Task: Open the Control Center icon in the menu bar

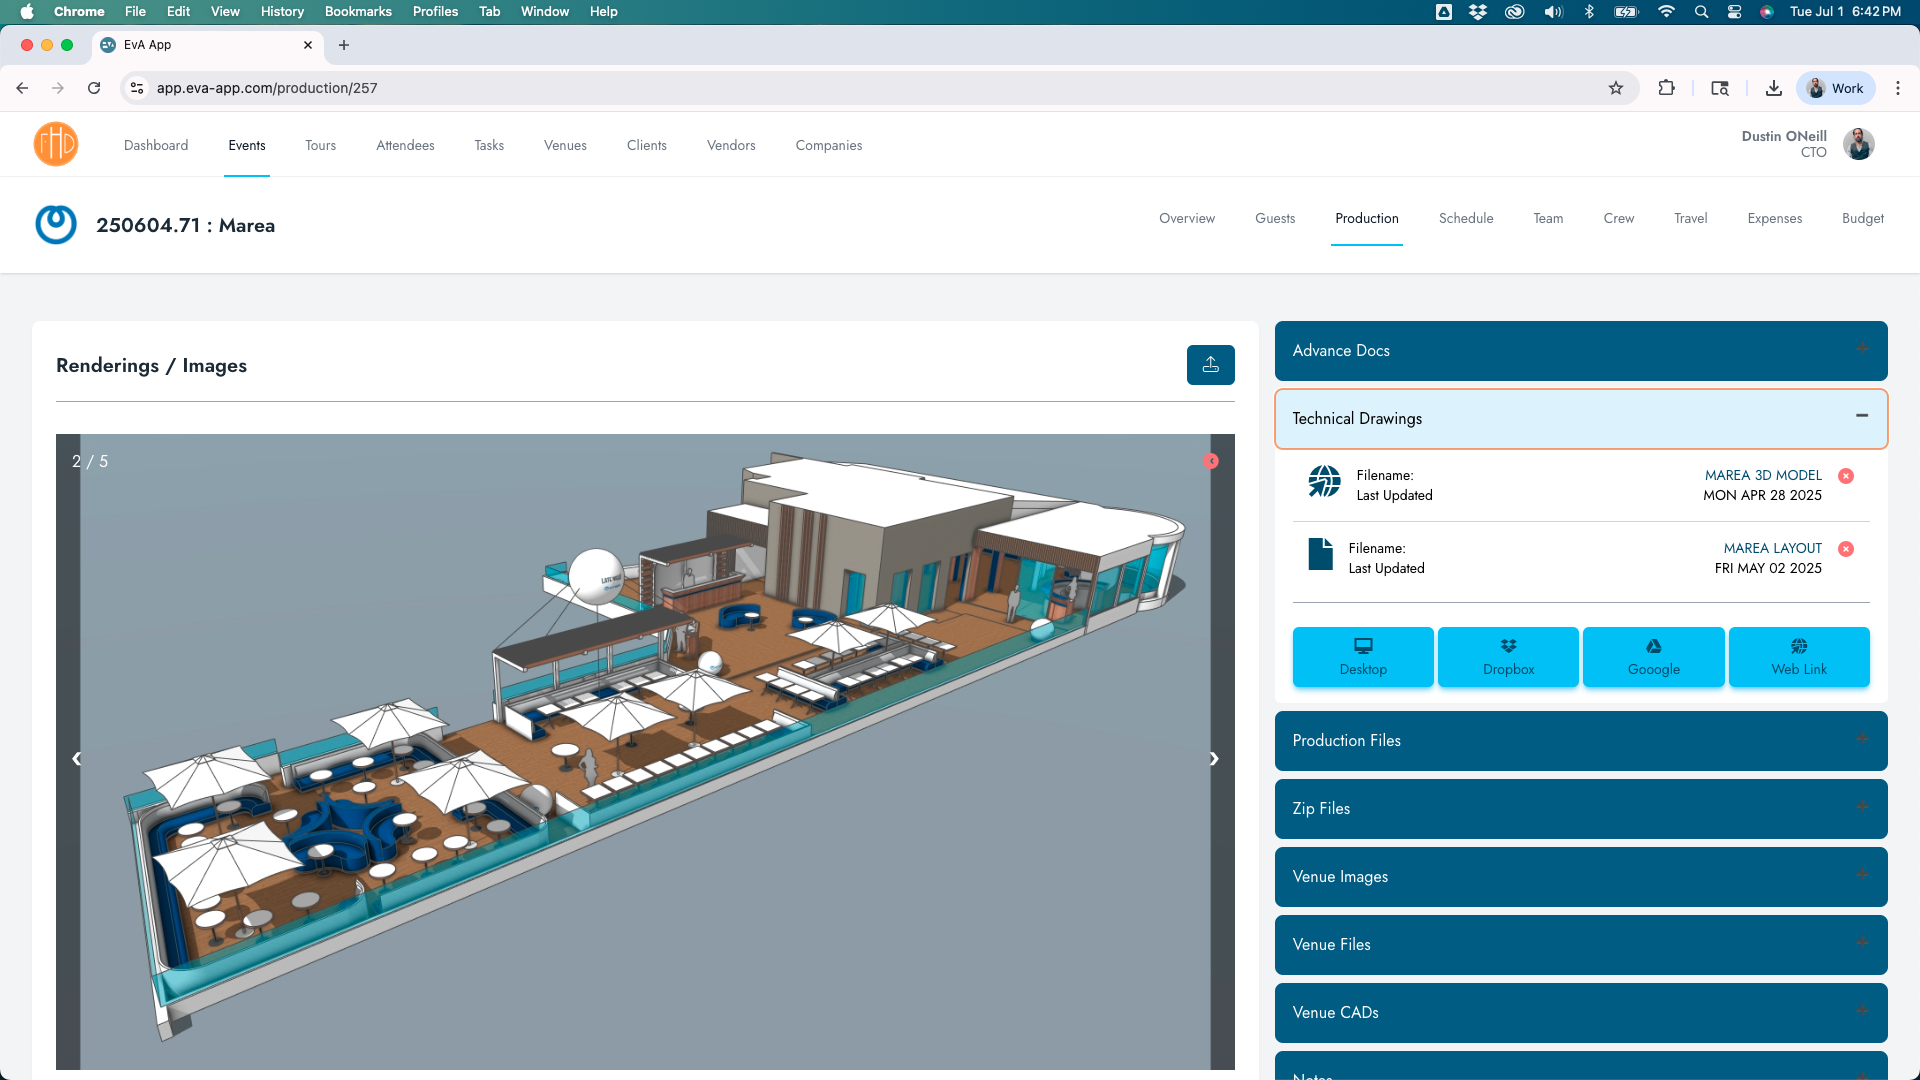Action: pyautogui.click(x=1735, y=12)
